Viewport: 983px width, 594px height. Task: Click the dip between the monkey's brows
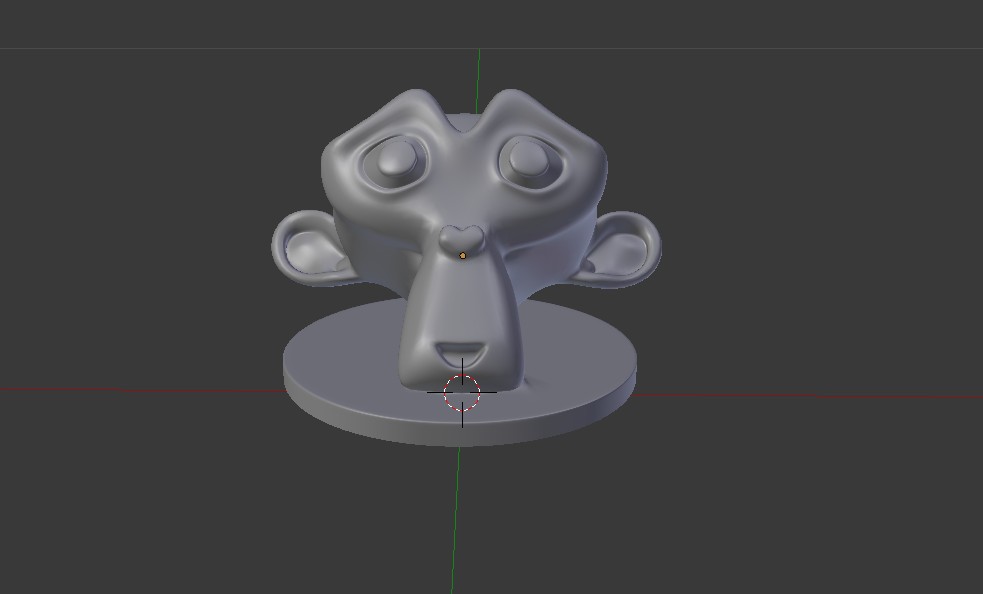[x=462, y=128]
